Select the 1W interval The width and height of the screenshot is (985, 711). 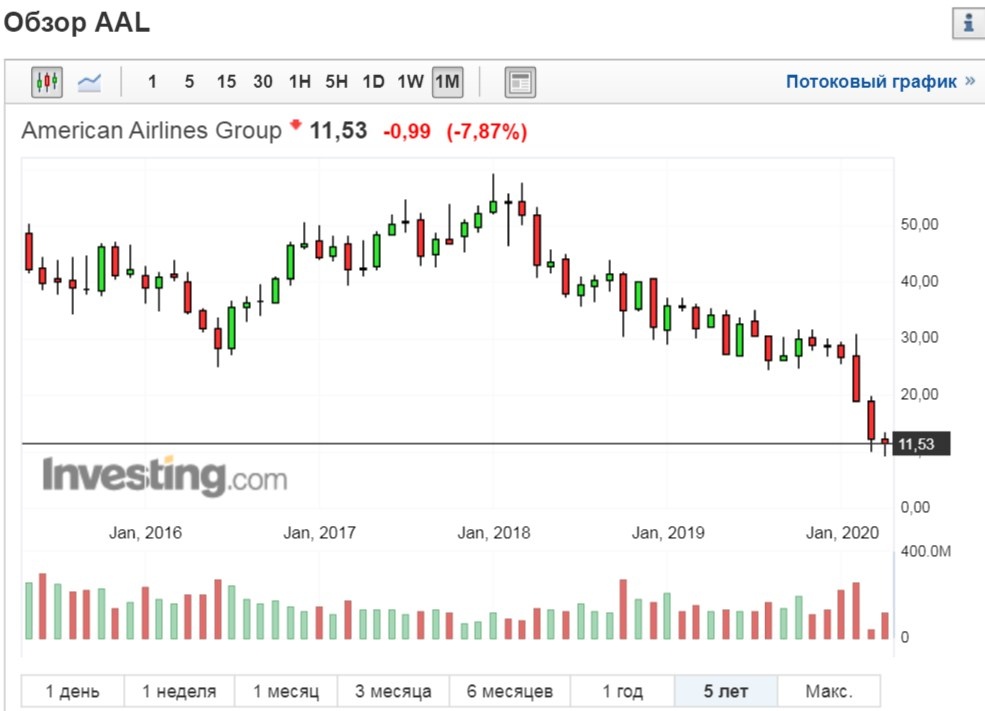coord(410,82)
